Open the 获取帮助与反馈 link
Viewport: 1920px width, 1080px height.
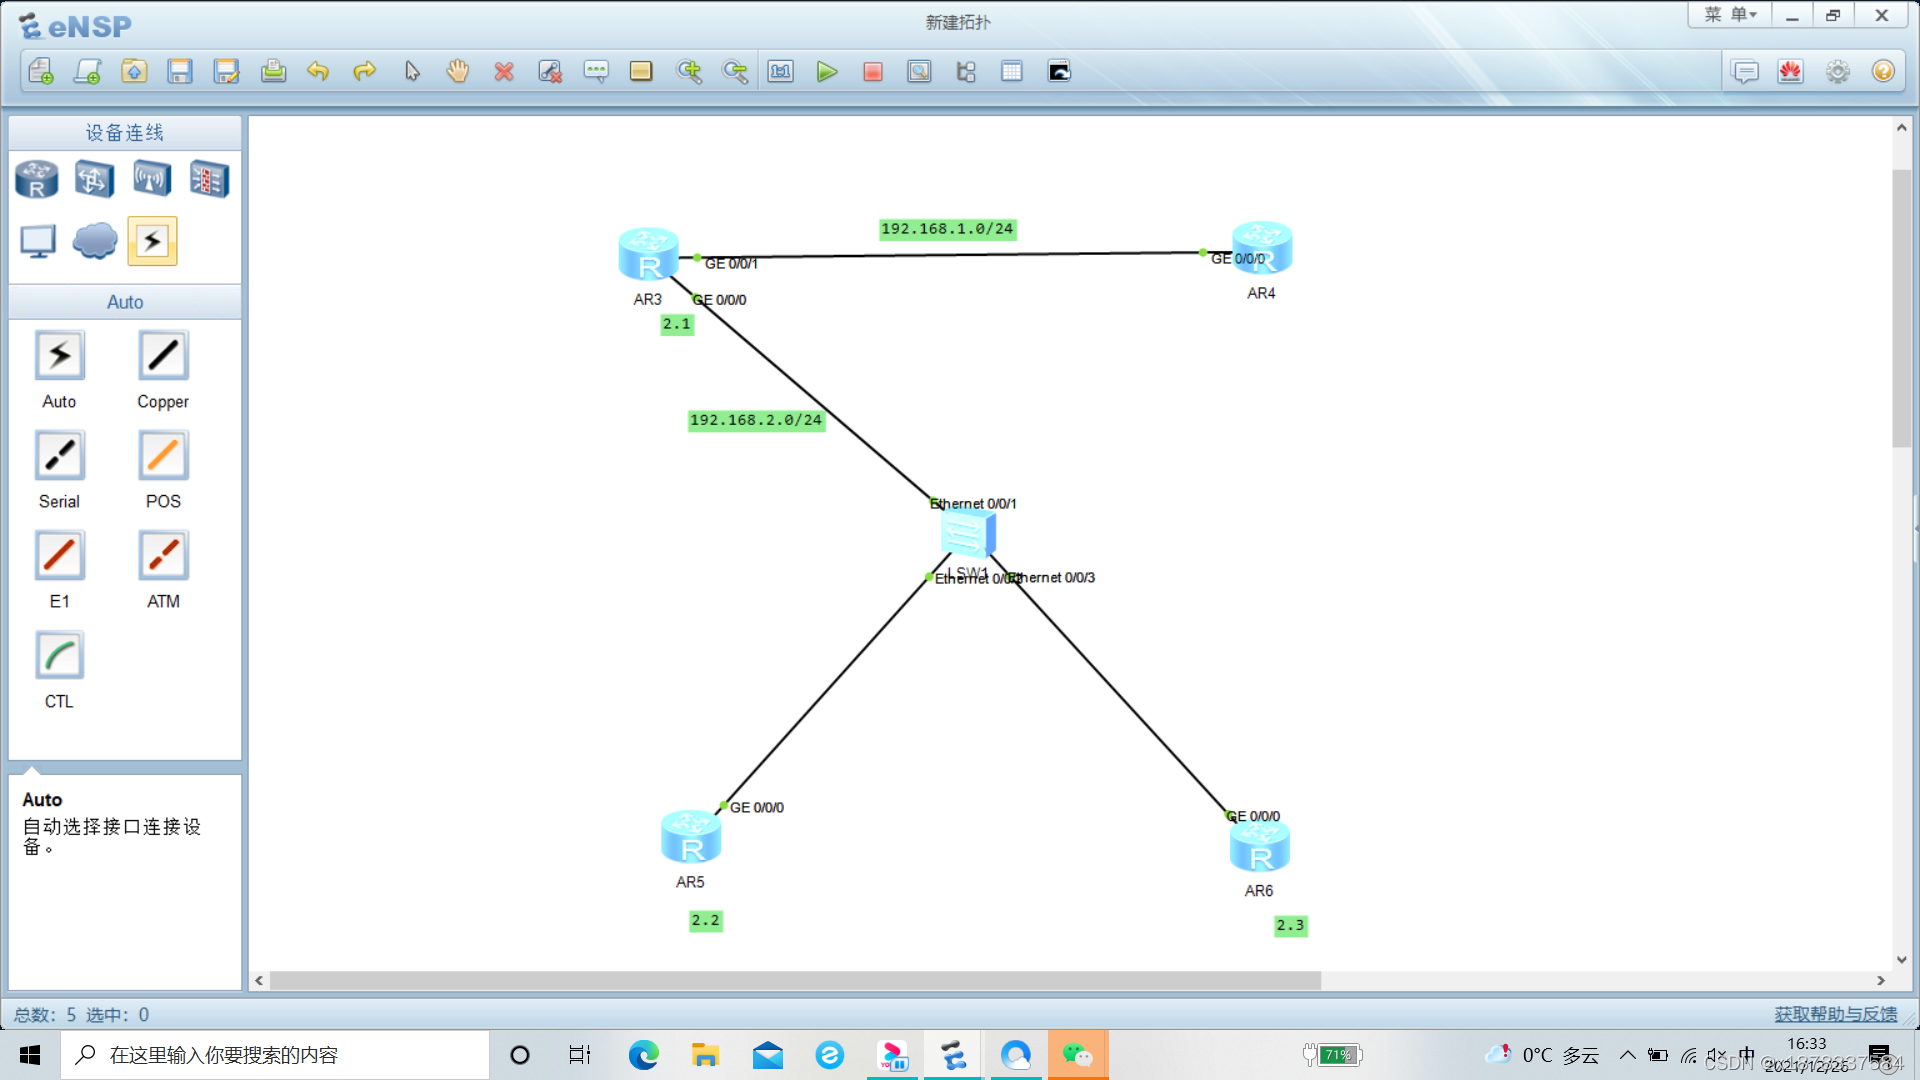(1836, 1014)
